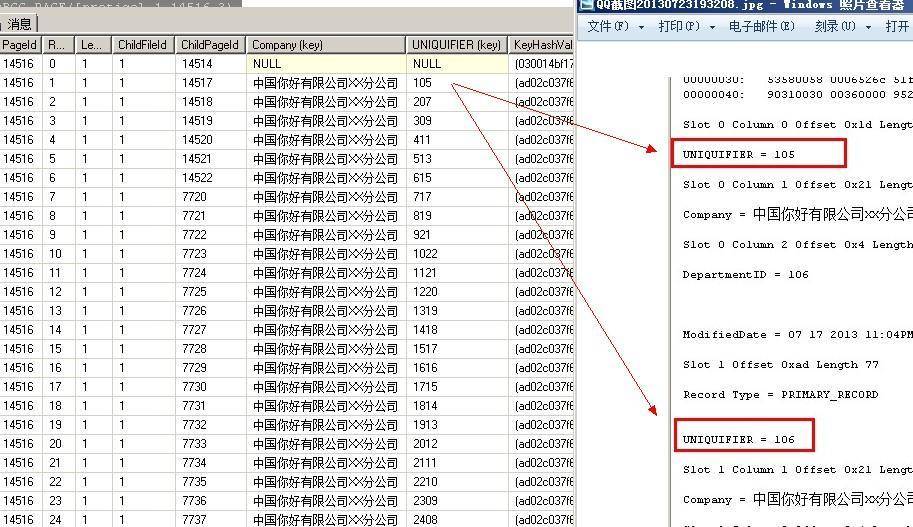Viewport: 913px width, 527px height.
Task: Select ChildPageId cell 14514
Action: click(x=210, y=63)
